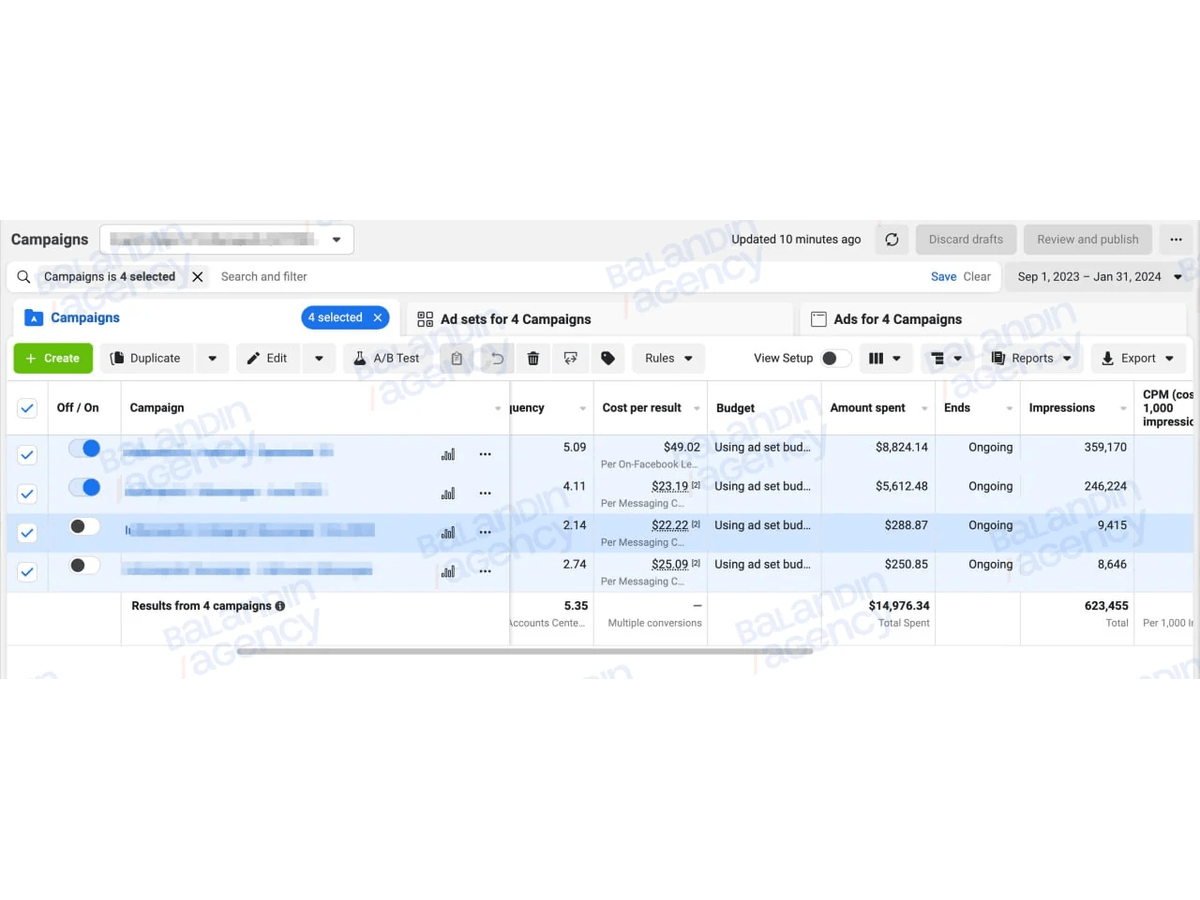Click the tag label icon
1200x900 pixels.
pyautogui.click(x=608, y=358)
